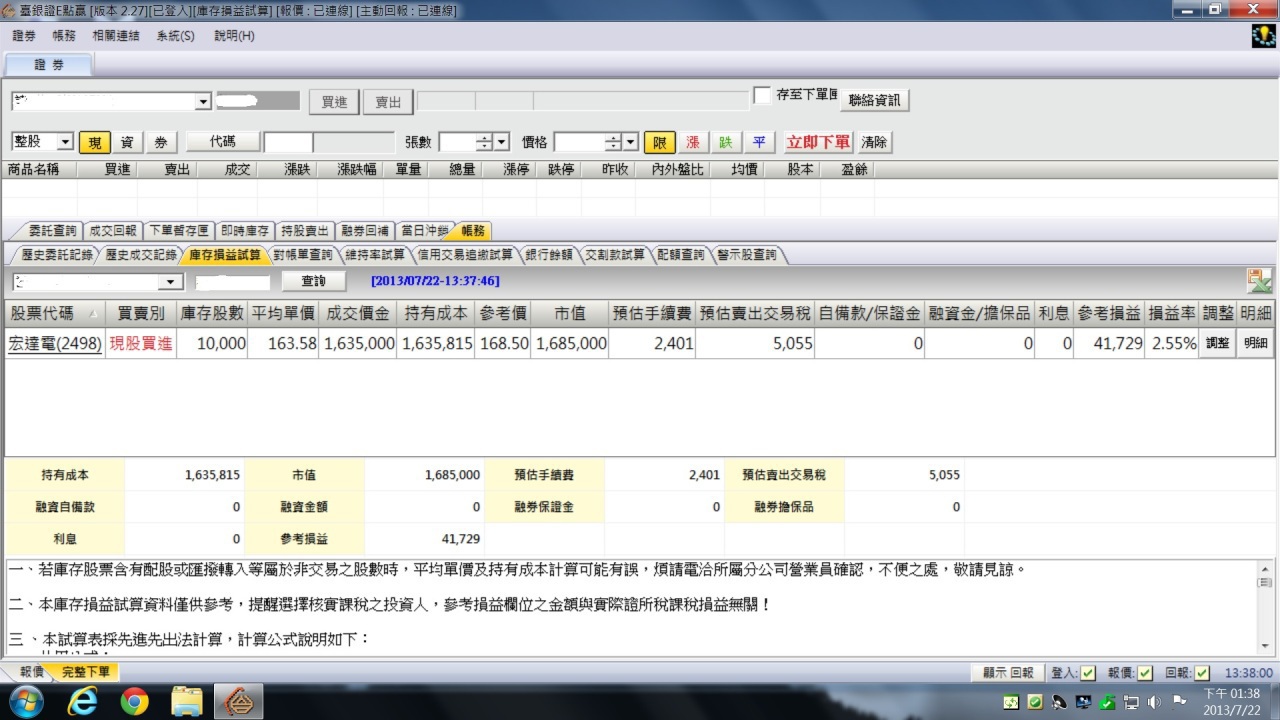This screenshot has height=720, width=1280.
Task: Click the 立即下單 order button
Action: tap(818, 143)
